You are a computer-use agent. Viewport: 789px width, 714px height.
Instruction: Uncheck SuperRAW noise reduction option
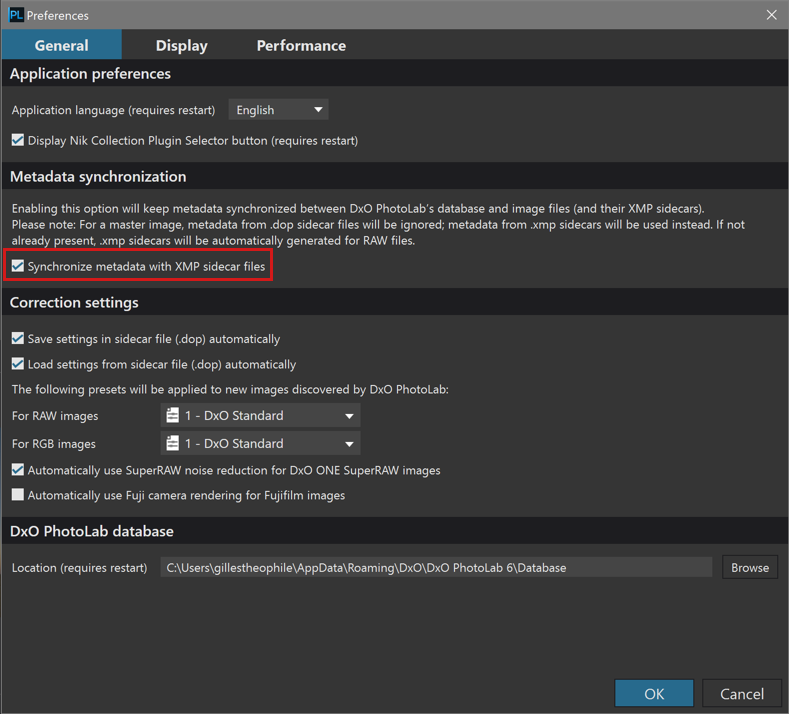tap(18, 470)
